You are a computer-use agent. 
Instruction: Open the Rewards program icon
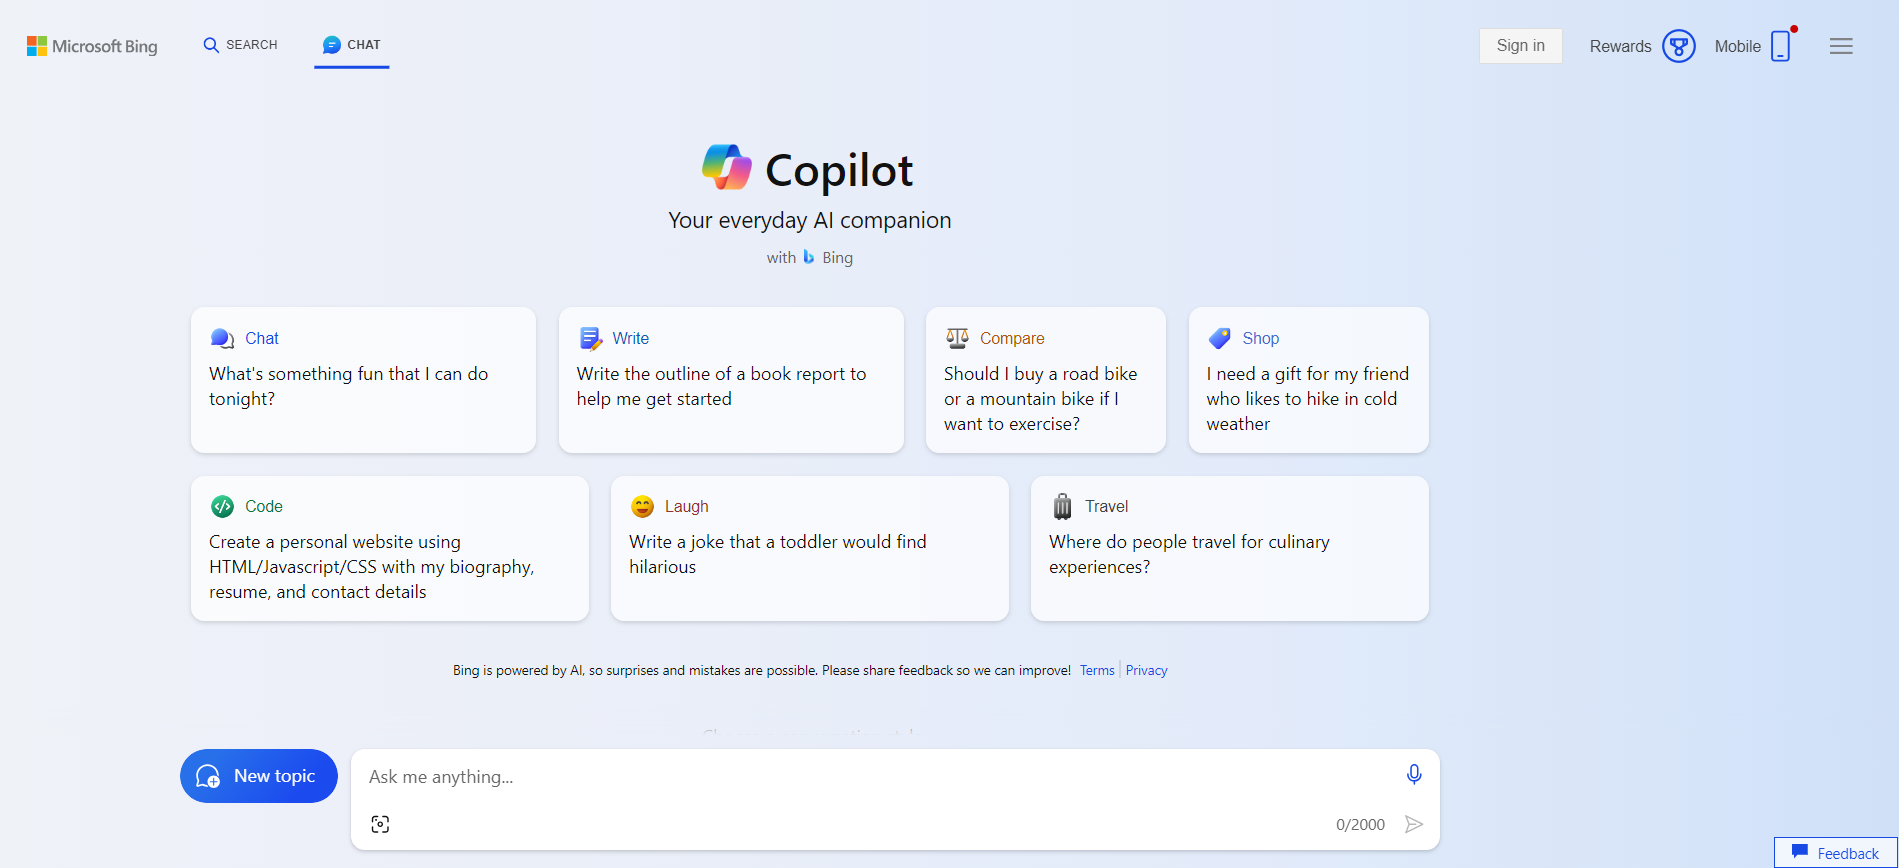point(1679,45)
